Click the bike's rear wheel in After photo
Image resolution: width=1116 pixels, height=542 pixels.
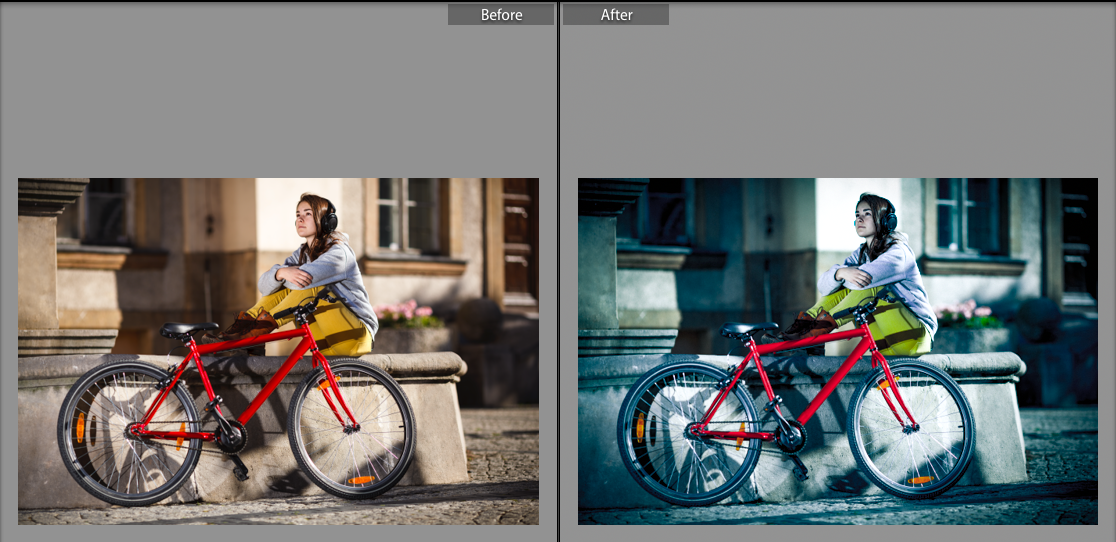coord(688,433)
